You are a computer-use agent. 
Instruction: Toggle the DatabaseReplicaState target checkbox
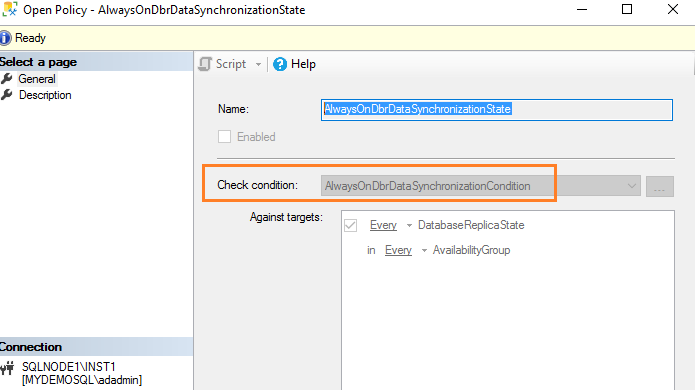tap(350, 225)
